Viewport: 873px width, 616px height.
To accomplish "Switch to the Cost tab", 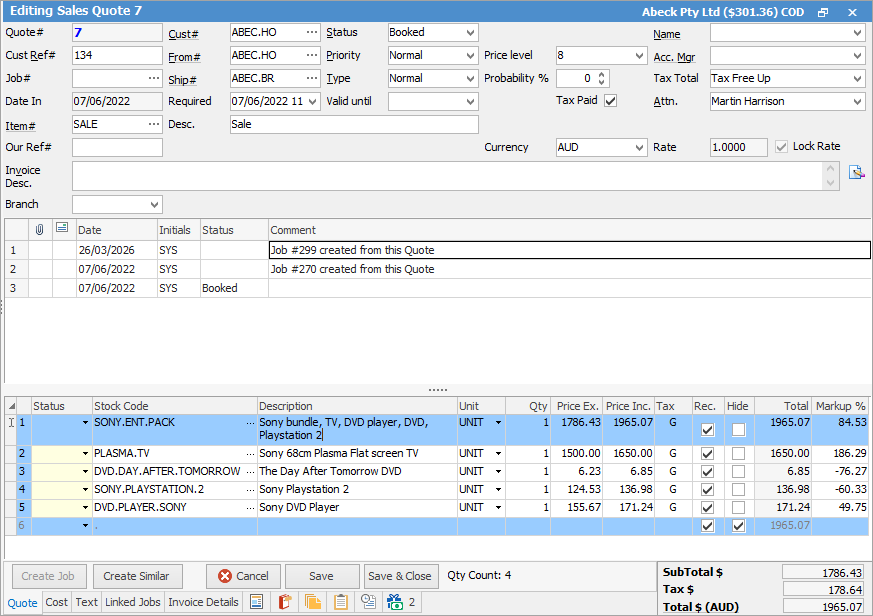I will pyautogui.click(x=57, y=602).
